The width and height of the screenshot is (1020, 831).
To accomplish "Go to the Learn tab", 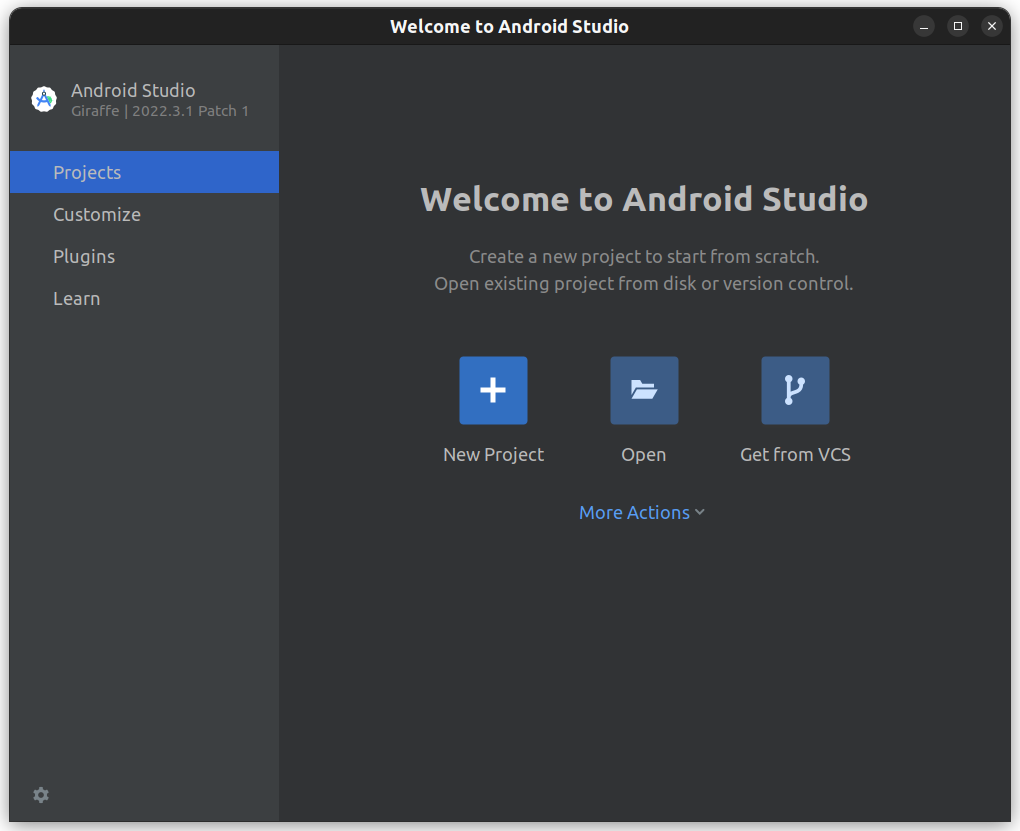I will 144,298.
